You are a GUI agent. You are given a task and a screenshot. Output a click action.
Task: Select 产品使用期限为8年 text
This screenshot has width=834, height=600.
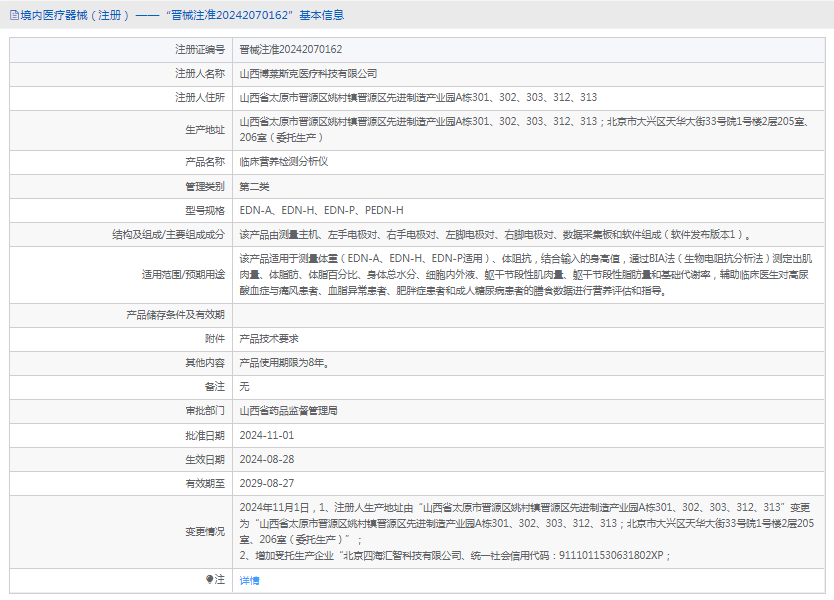click(x=285, y=363)
